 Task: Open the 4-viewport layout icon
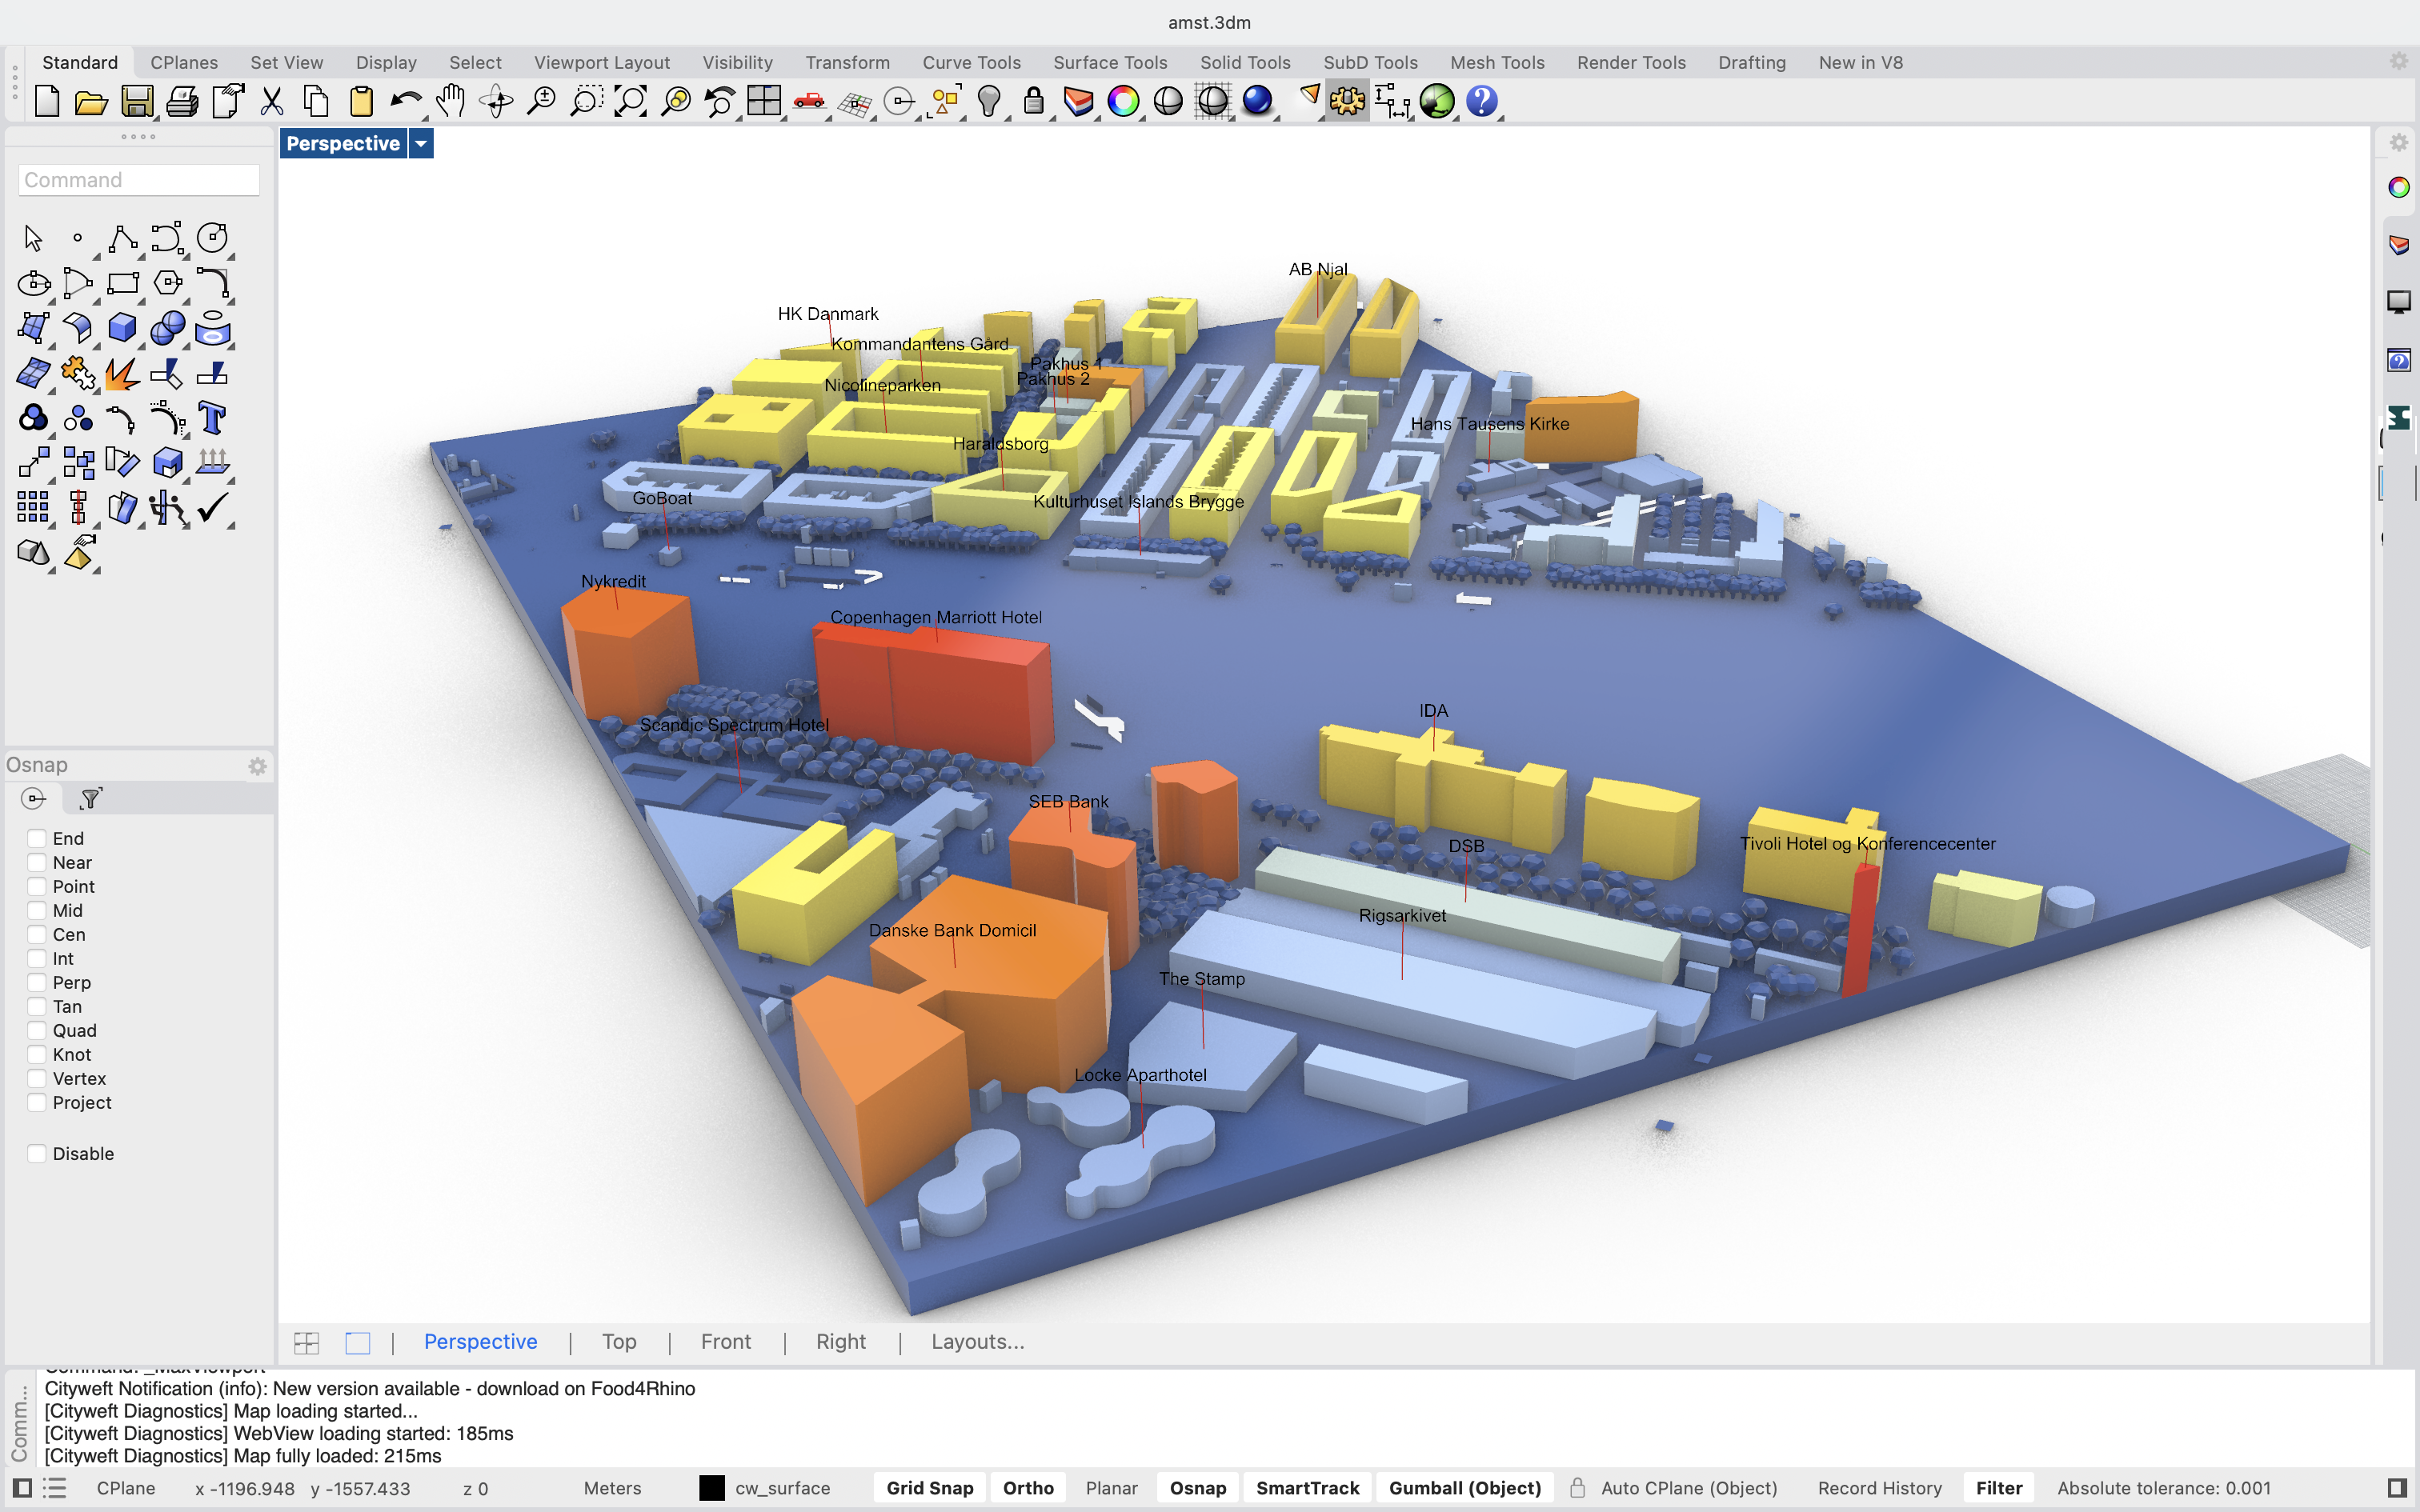[764, 101]
